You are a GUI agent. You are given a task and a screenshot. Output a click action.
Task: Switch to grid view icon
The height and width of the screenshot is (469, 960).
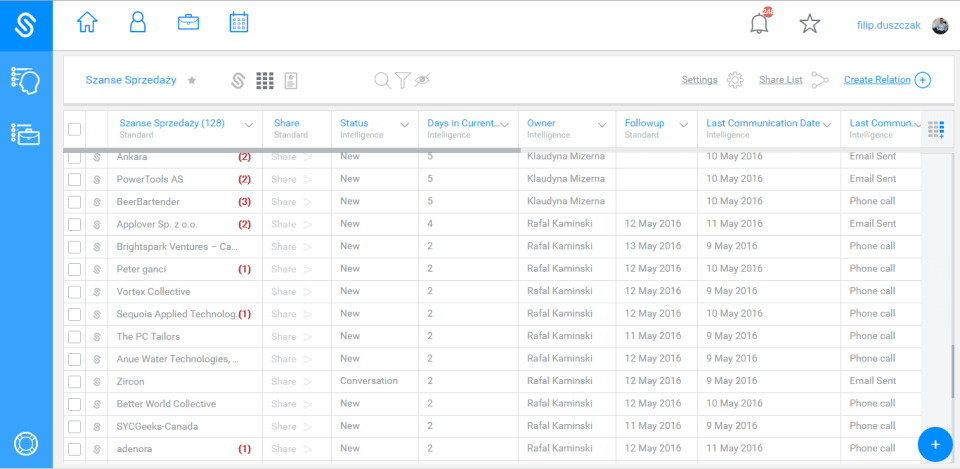pyautogui.click(x=264, y=80)
